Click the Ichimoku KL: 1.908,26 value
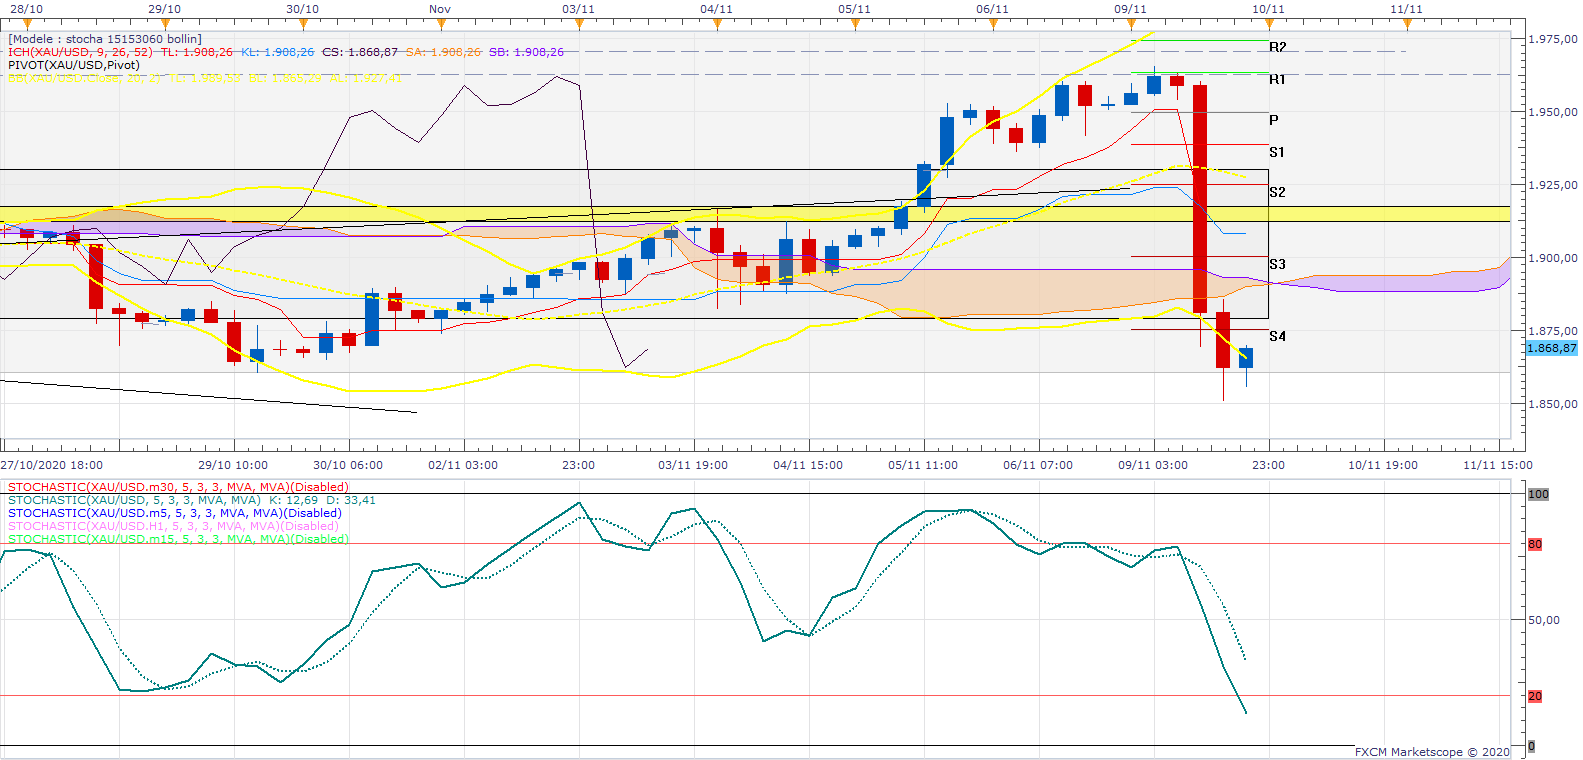 [277, 52]
